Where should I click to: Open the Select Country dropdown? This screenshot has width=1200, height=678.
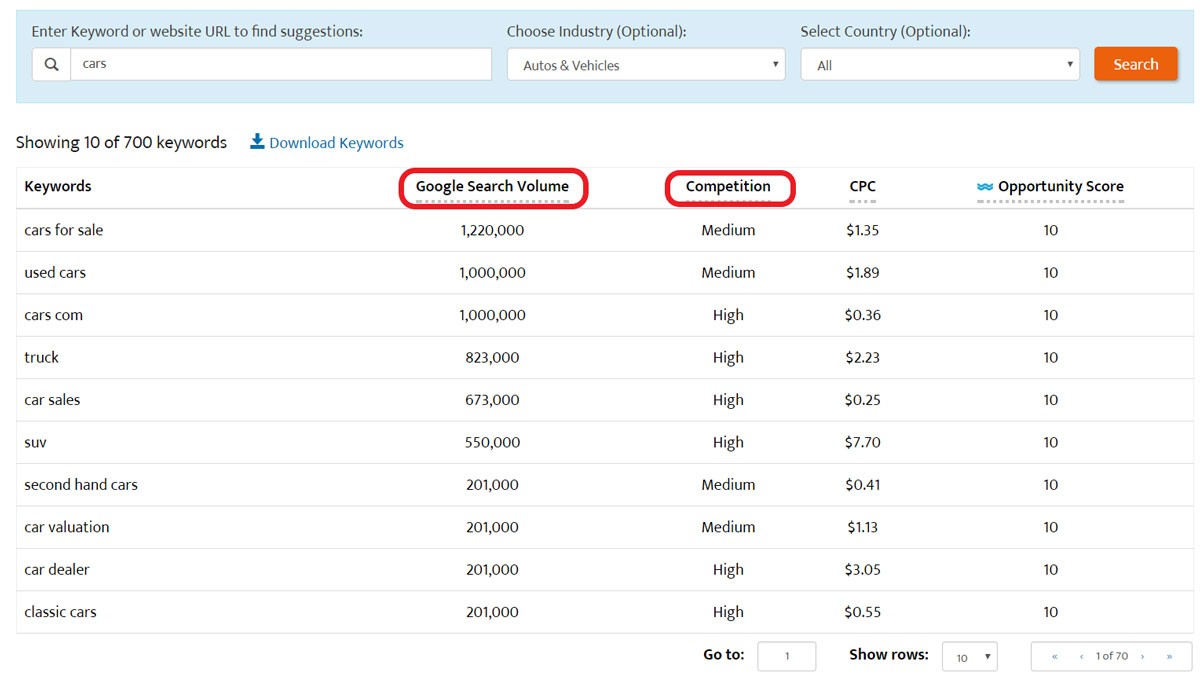[x=940, y=65]
